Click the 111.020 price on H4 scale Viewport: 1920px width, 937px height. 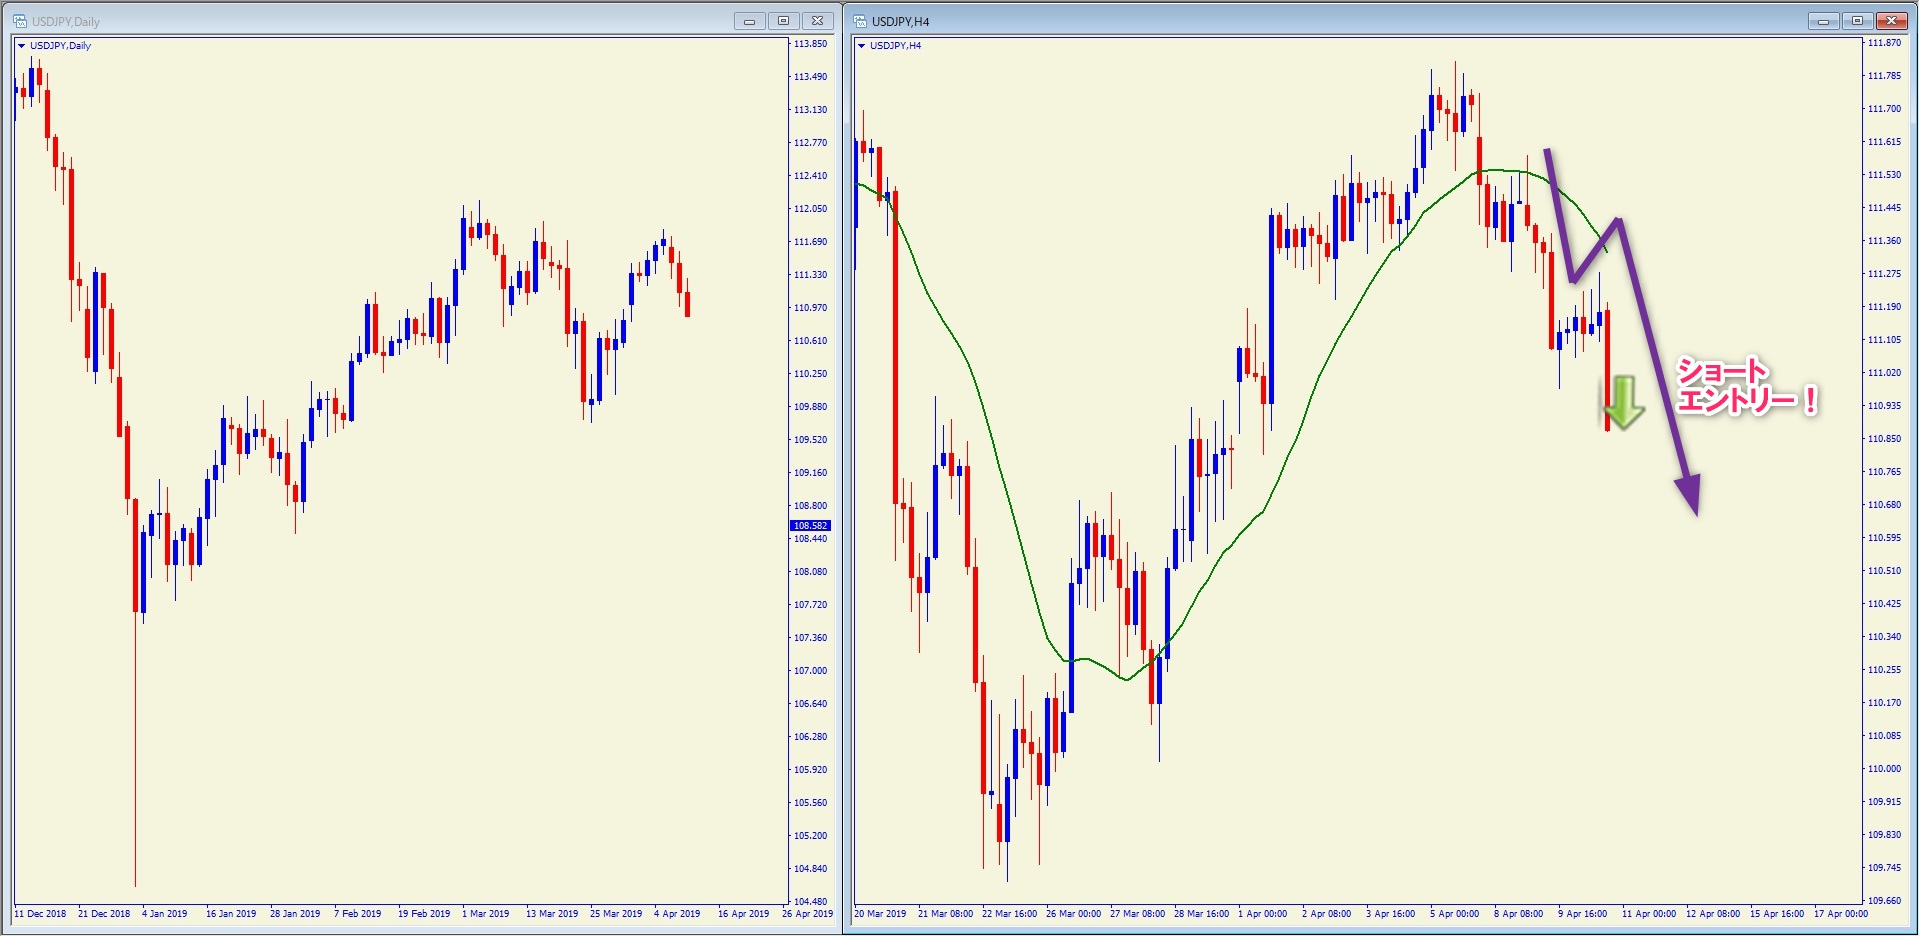(x=1885, y=373)
